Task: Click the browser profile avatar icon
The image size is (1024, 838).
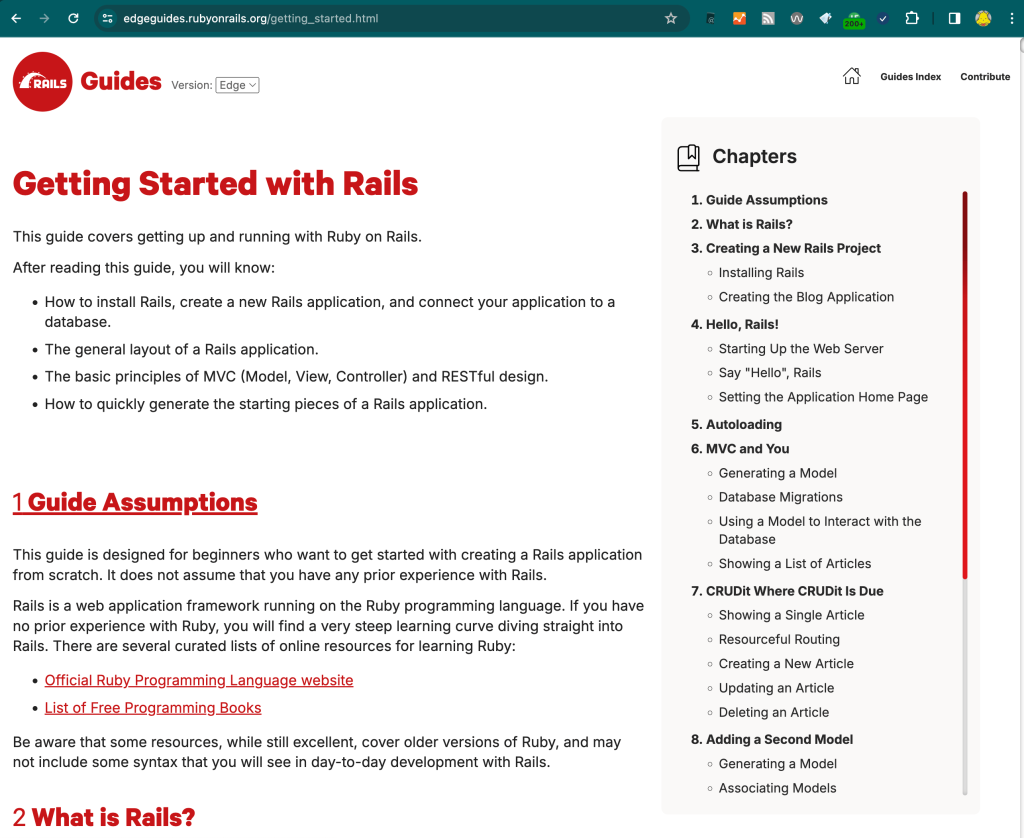Action: [x=983, y=18]
